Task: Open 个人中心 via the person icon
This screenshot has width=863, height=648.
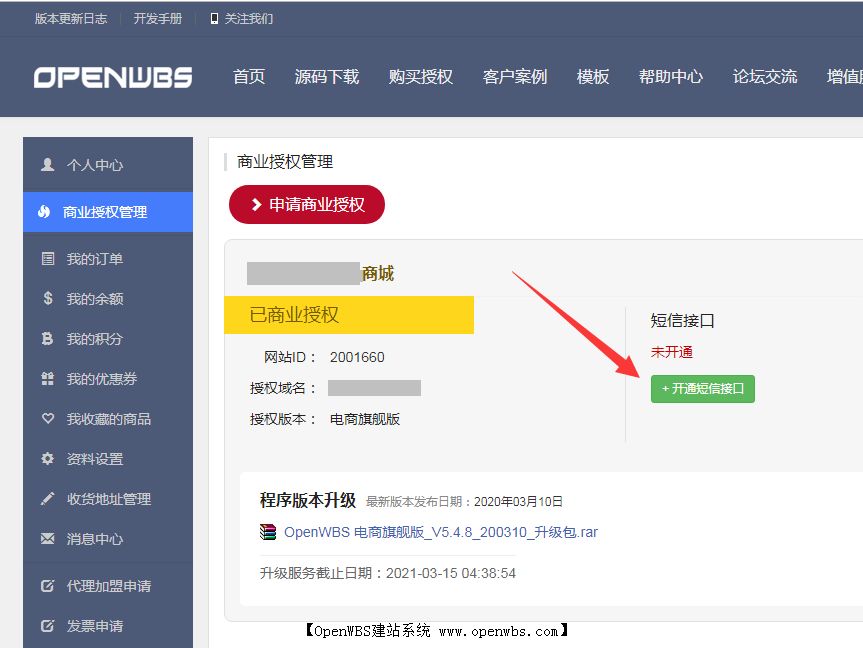Action: tap(46, 165)
